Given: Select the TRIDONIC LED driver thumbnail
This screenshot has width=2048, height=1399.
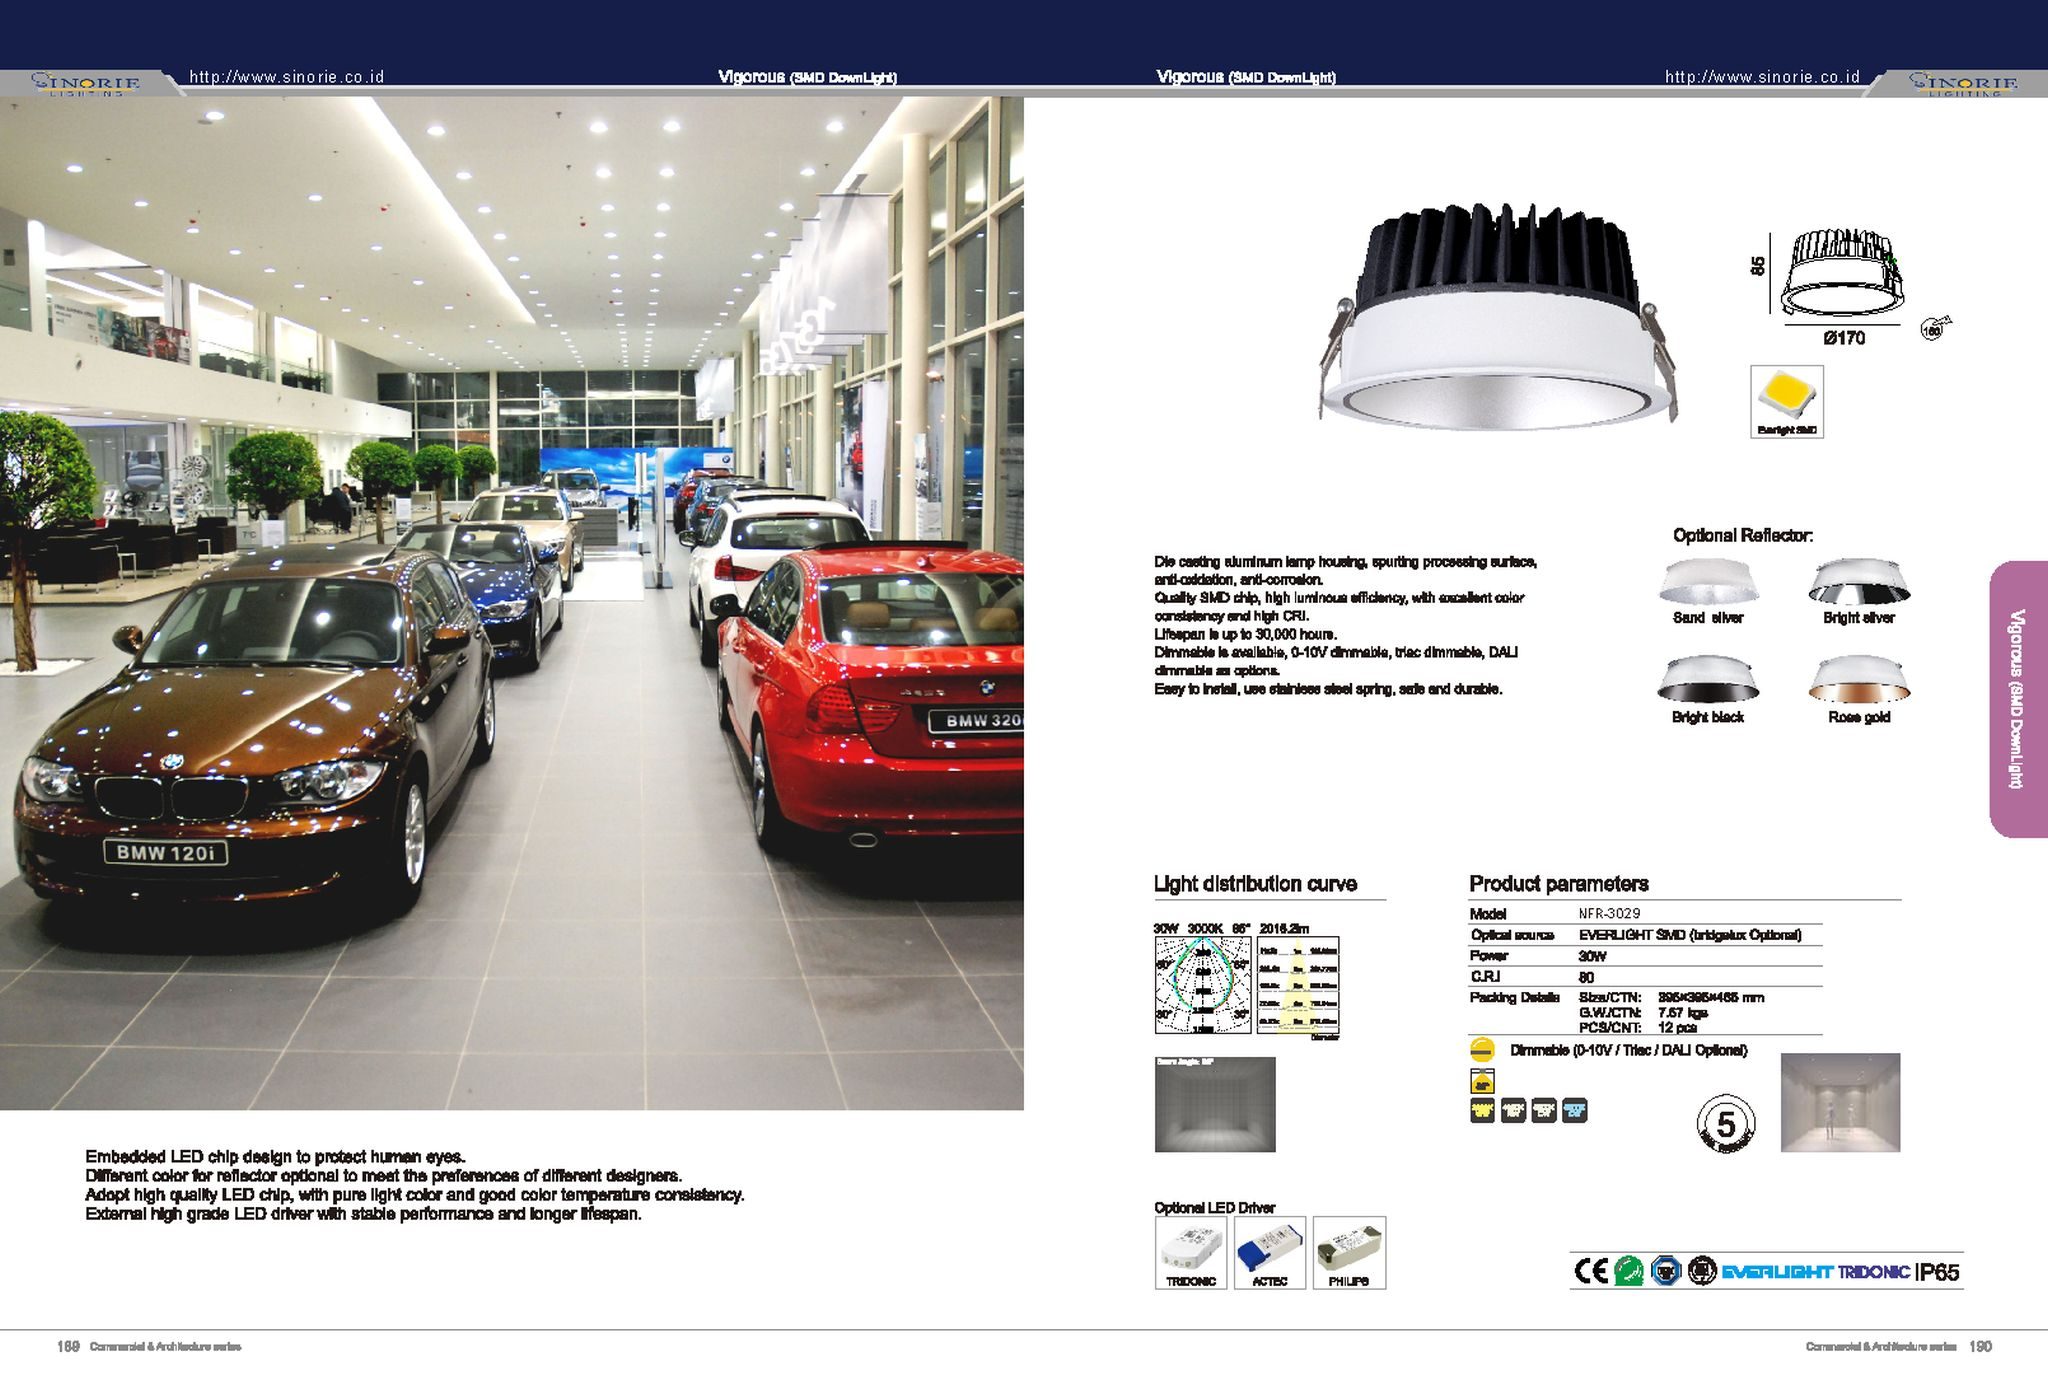Looking at the screenshot, I should (x=1190, y=1252).
